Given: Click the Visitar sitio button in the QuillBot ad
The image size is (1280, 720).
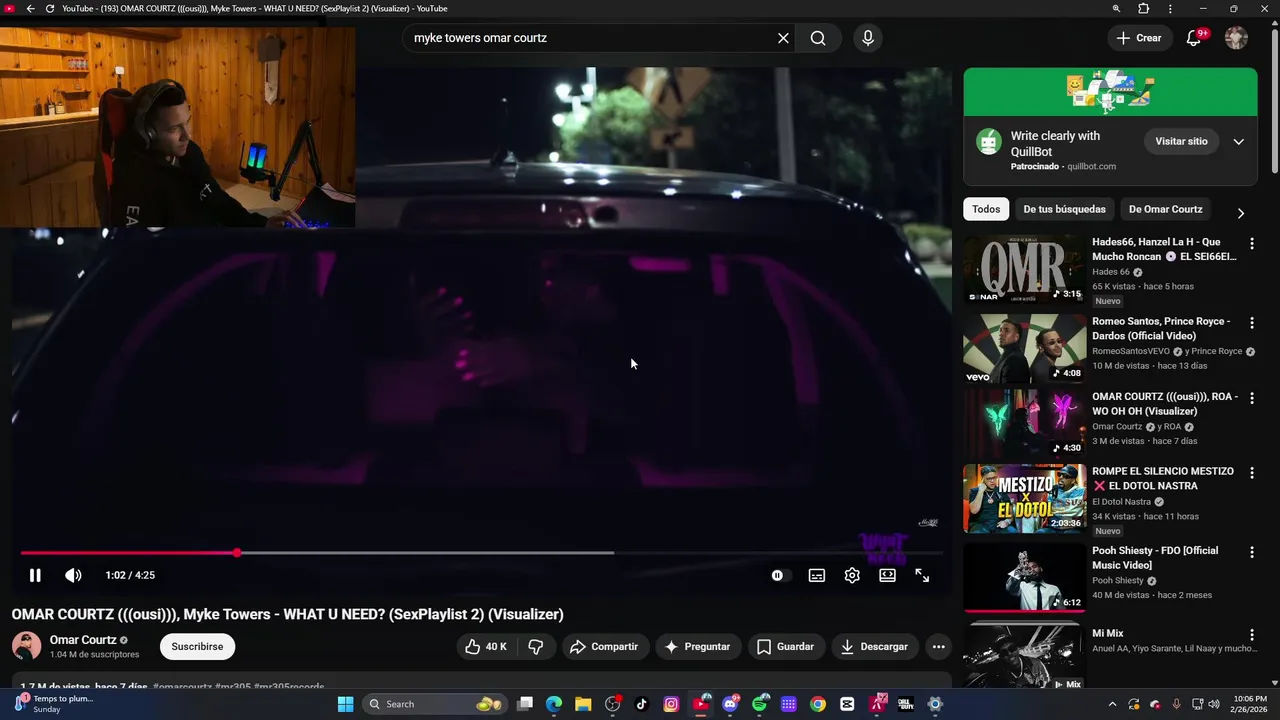Looking at the screenshot, I should 1181,141.
